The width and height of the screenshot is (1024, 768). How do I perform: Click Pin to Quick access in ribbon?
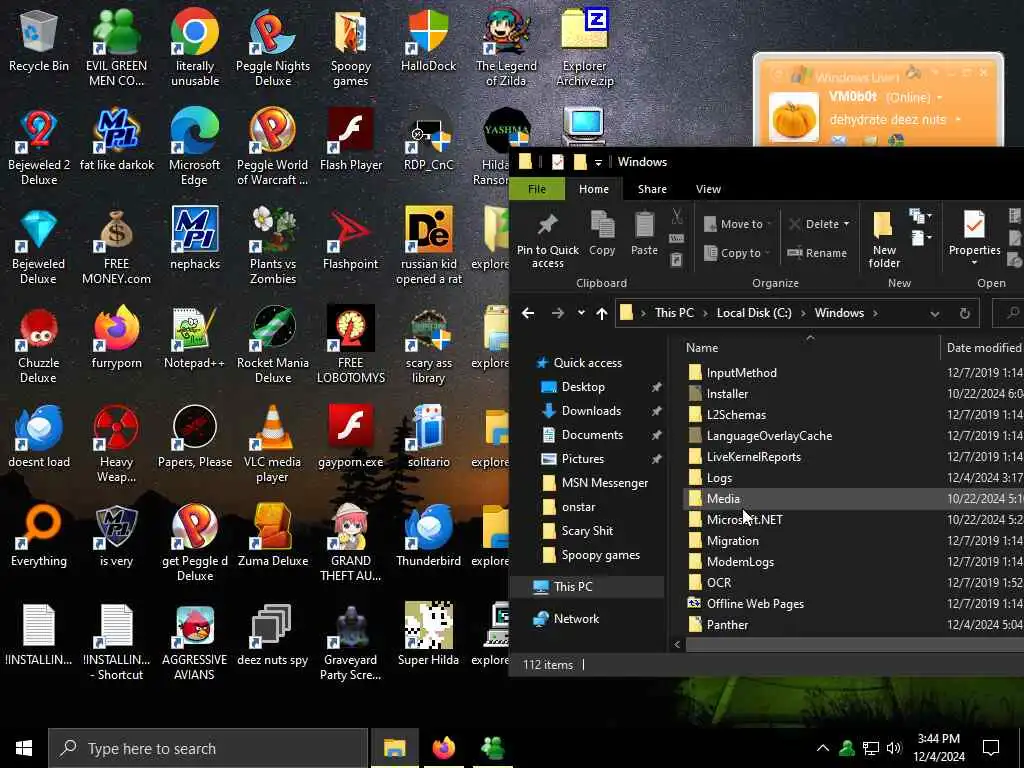[x=547, y=241]
